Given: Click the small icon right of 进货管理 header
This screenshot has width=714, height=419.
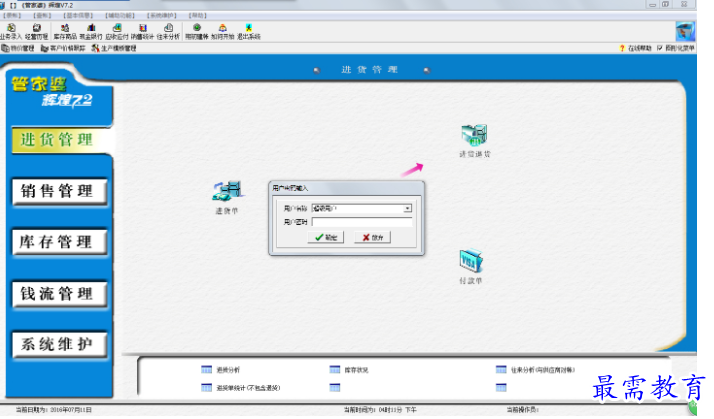Looking at the screenshot, I should (427, 70).
